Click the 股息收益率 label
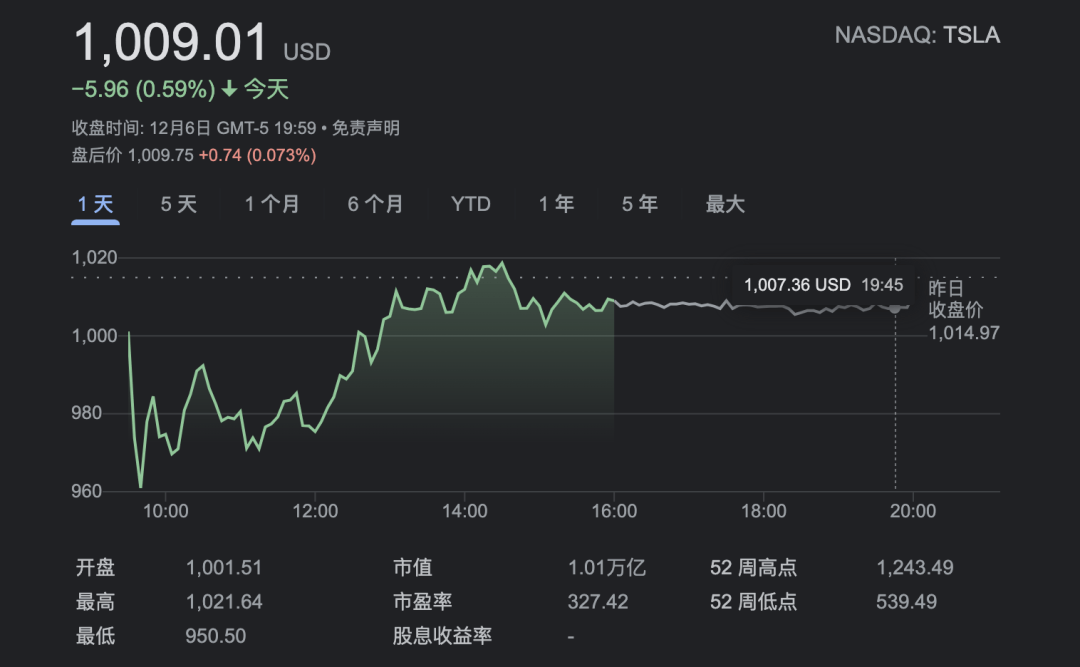This screenshot has height=667, width=1080. click(x=442, y=636)
